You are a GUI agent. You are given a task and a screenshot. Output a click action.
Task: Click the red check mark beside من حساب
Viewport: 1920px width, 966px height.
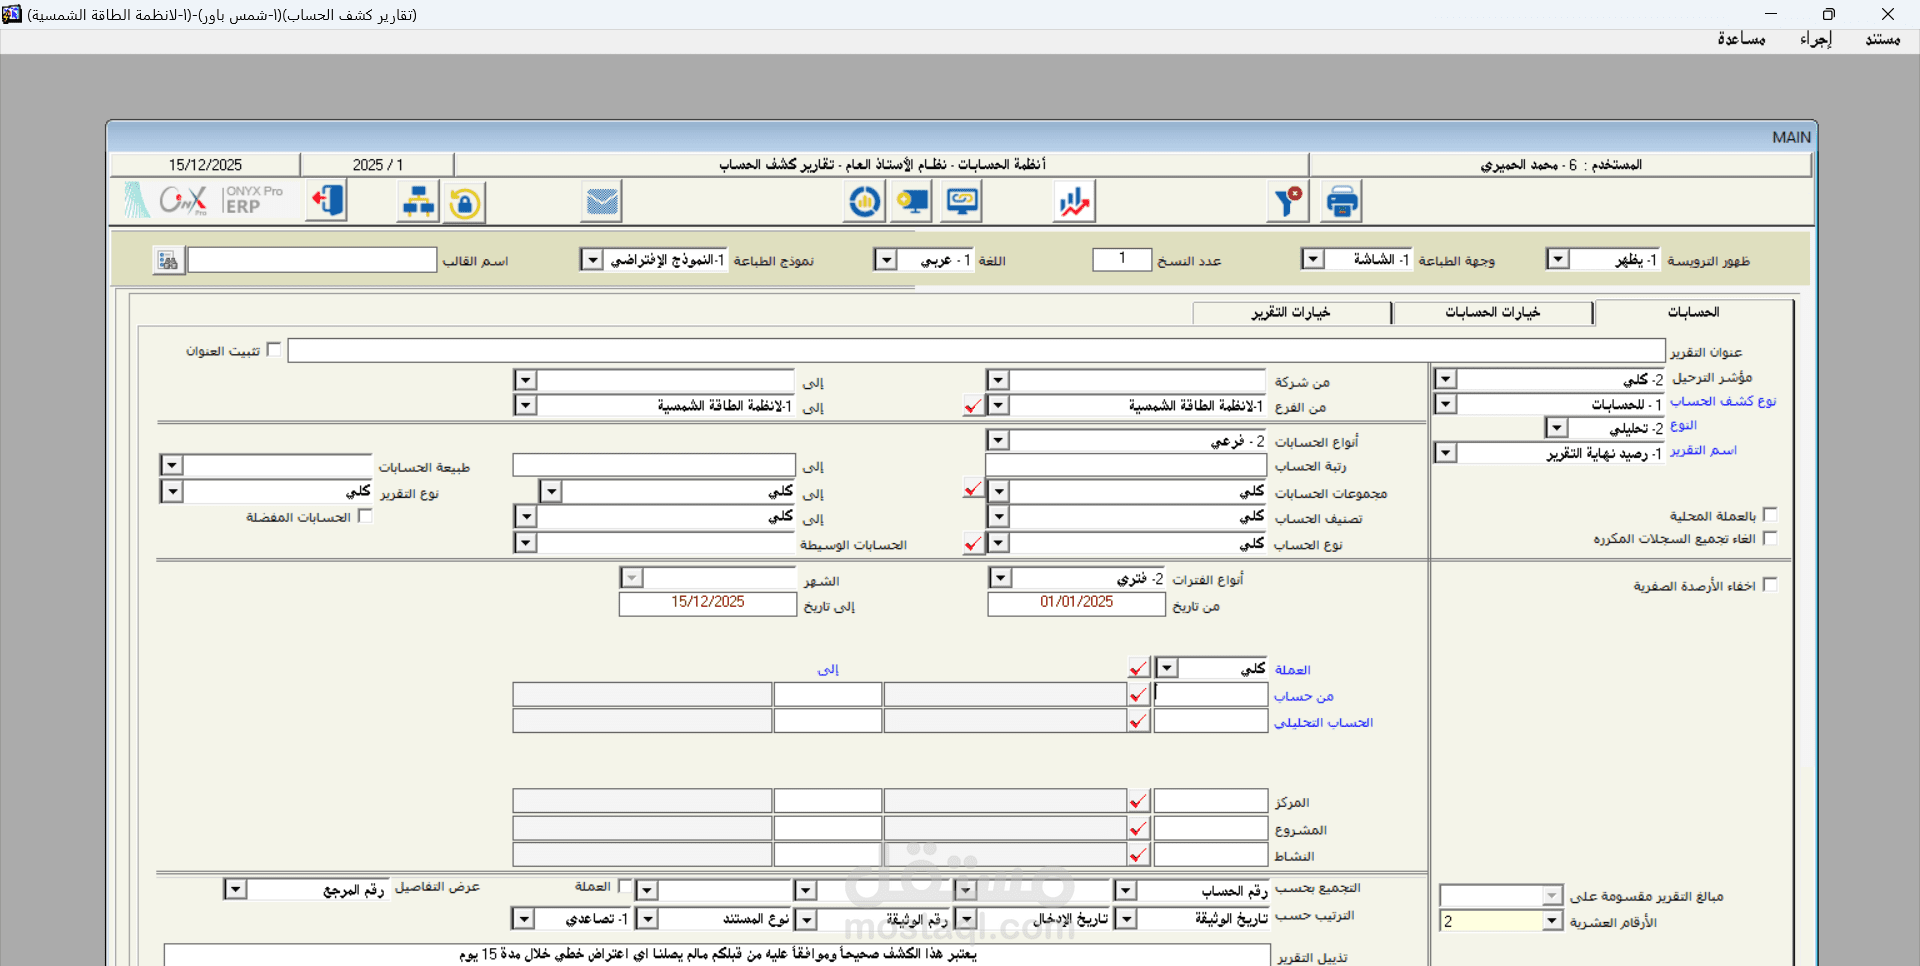pos(1139,694)
